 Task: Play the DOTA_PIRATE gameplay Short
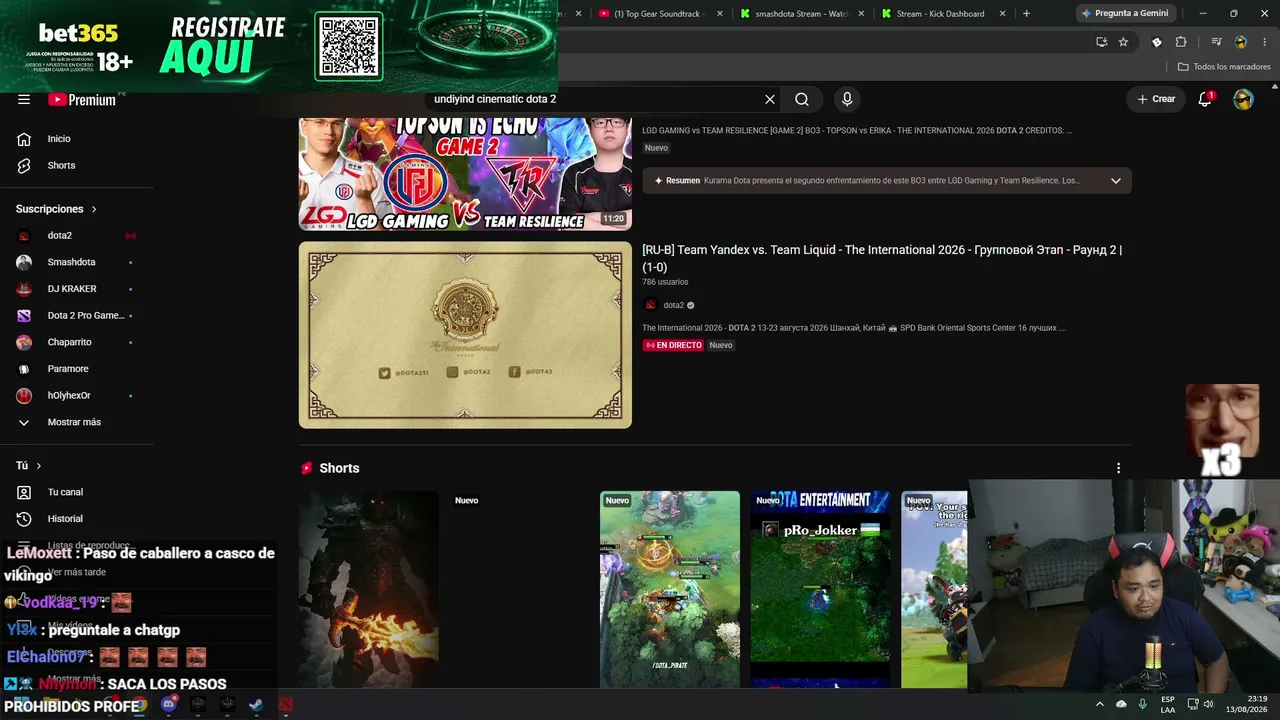point(670,590)
